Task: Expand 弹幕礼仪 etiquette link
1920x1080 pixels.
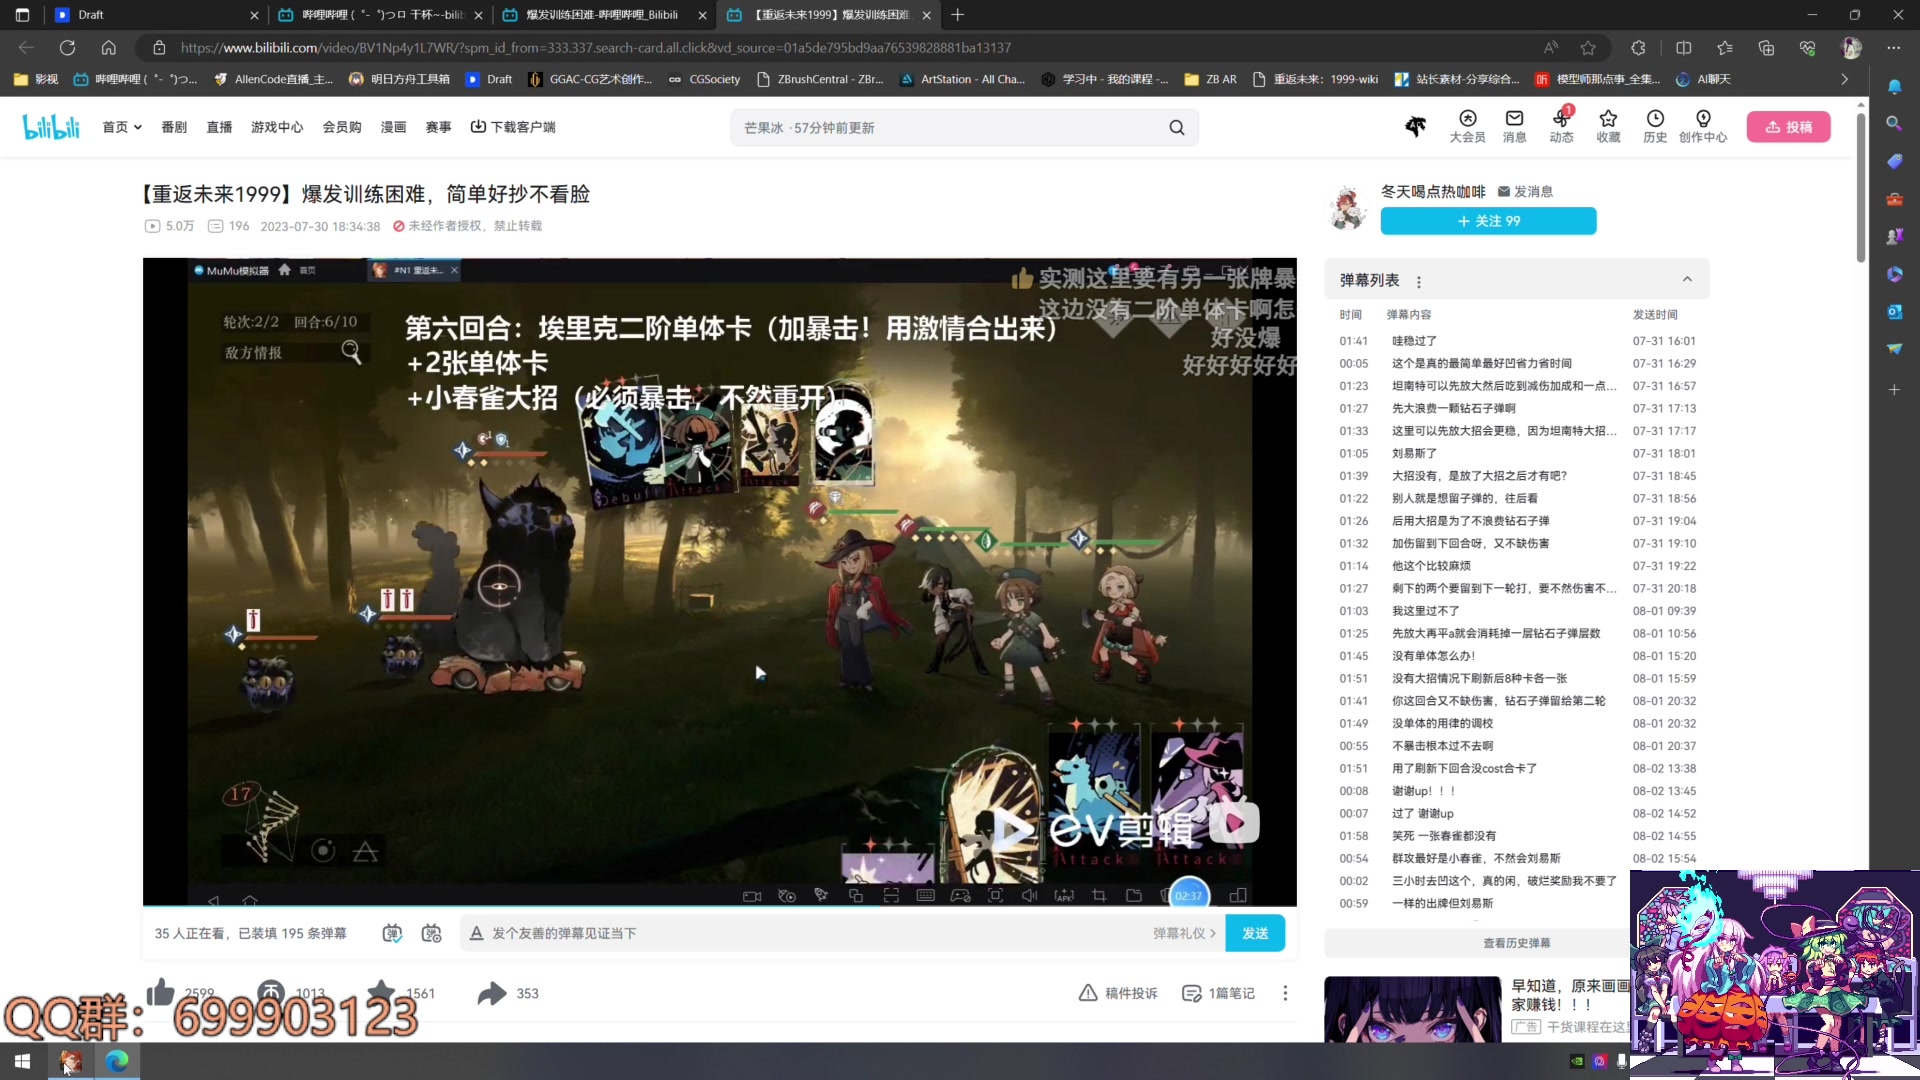Action: click(1184, 933)
